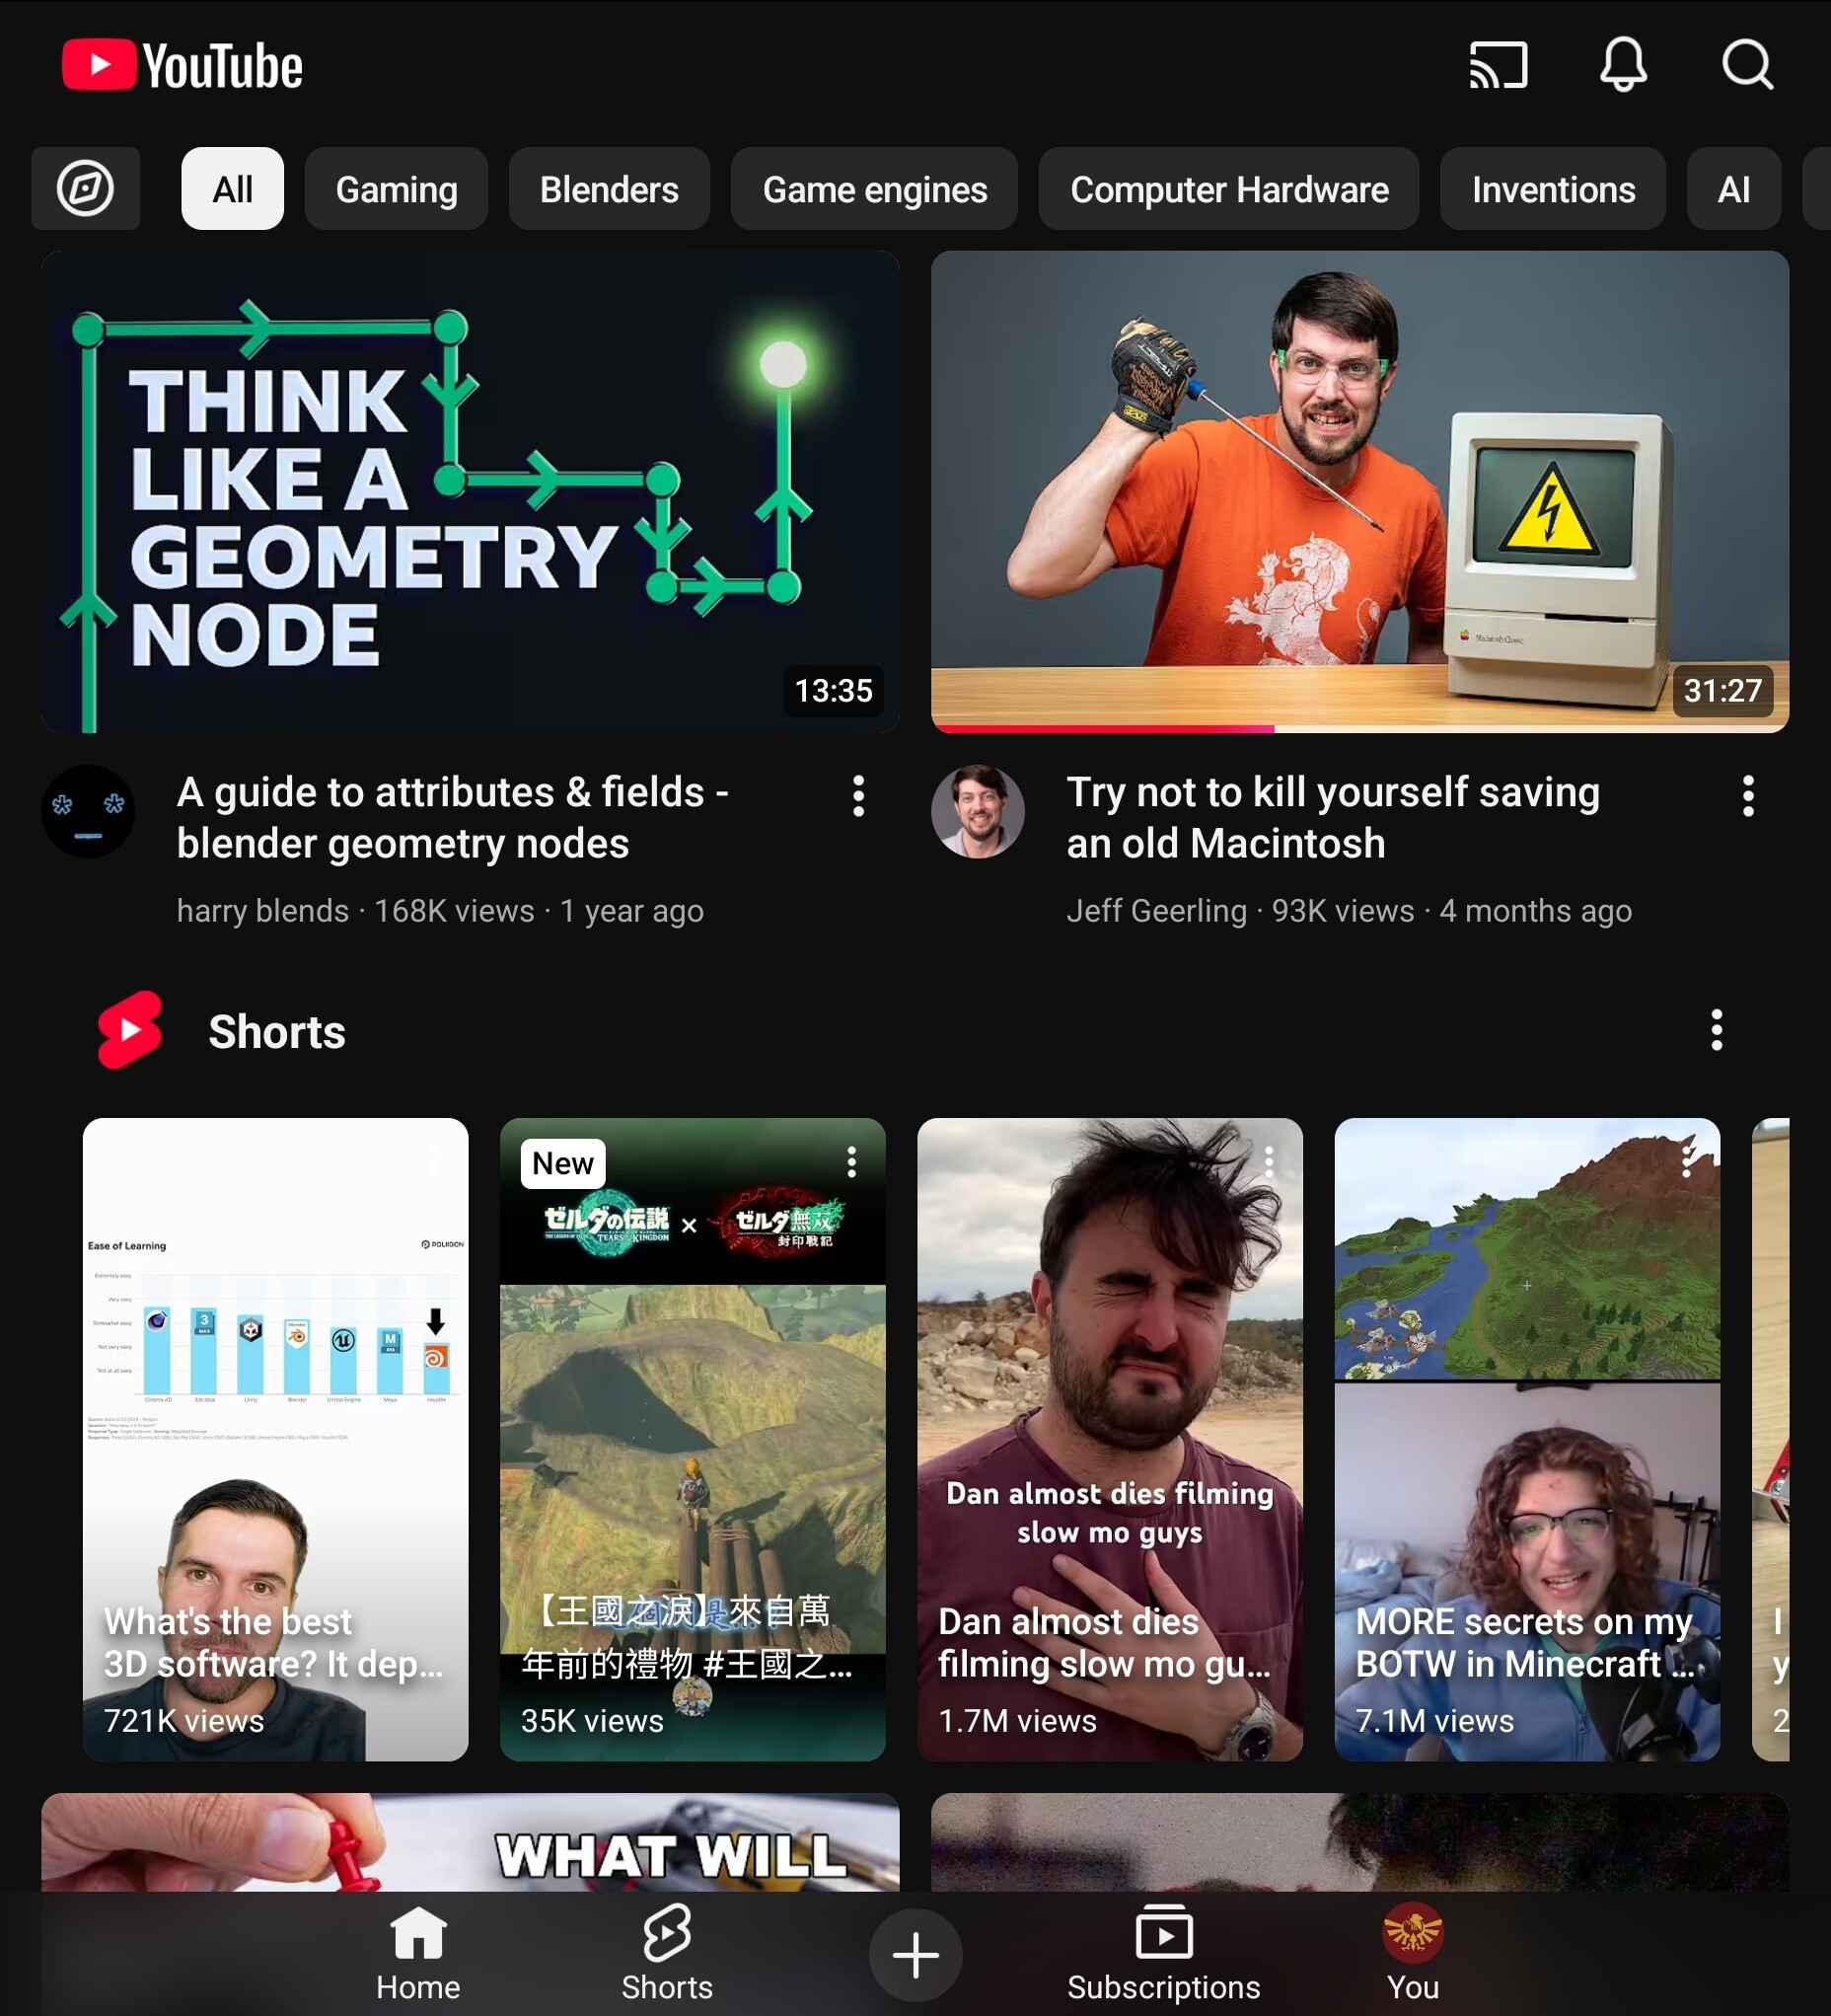The width and height of the screenshot is (1831, 2016).
Task: Select the Blenders filter chip
Action: pyautogui.click(x=609, y=189)
